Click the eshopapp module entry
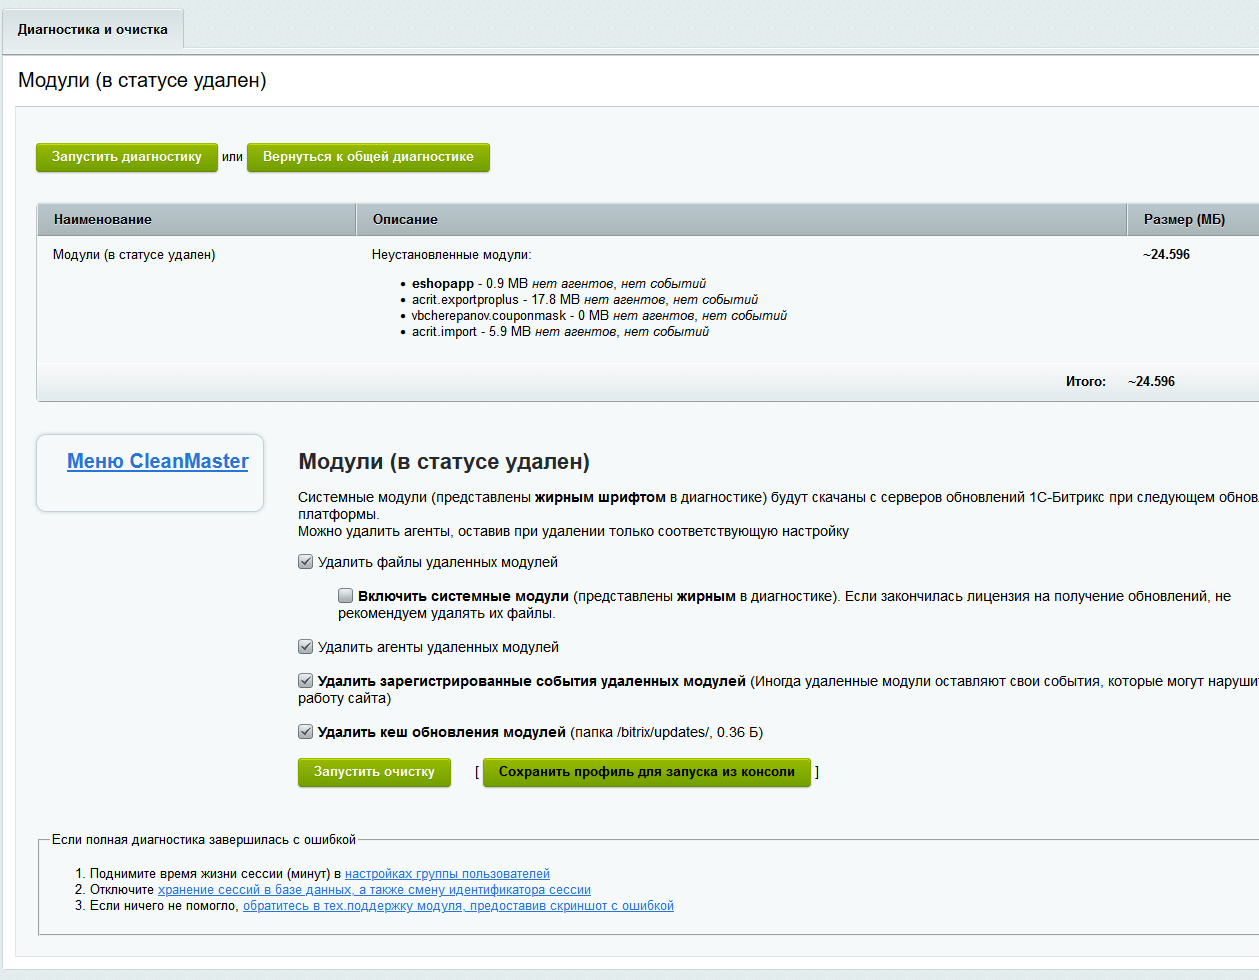 pyautogui.click(x=442, y=284)
